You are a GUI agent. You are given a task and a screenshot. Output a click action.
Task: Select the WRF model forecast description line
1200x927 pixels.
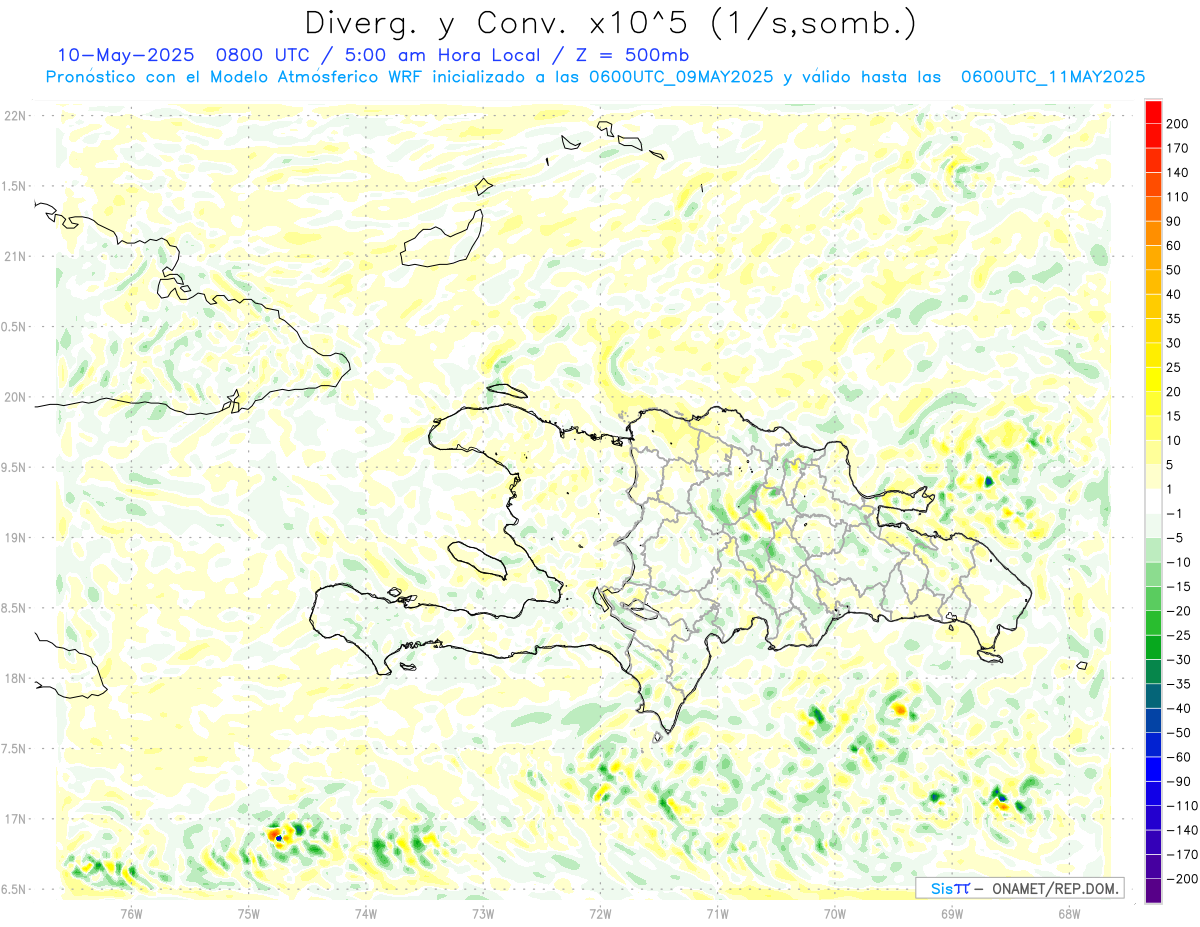[x=595, y=77]
